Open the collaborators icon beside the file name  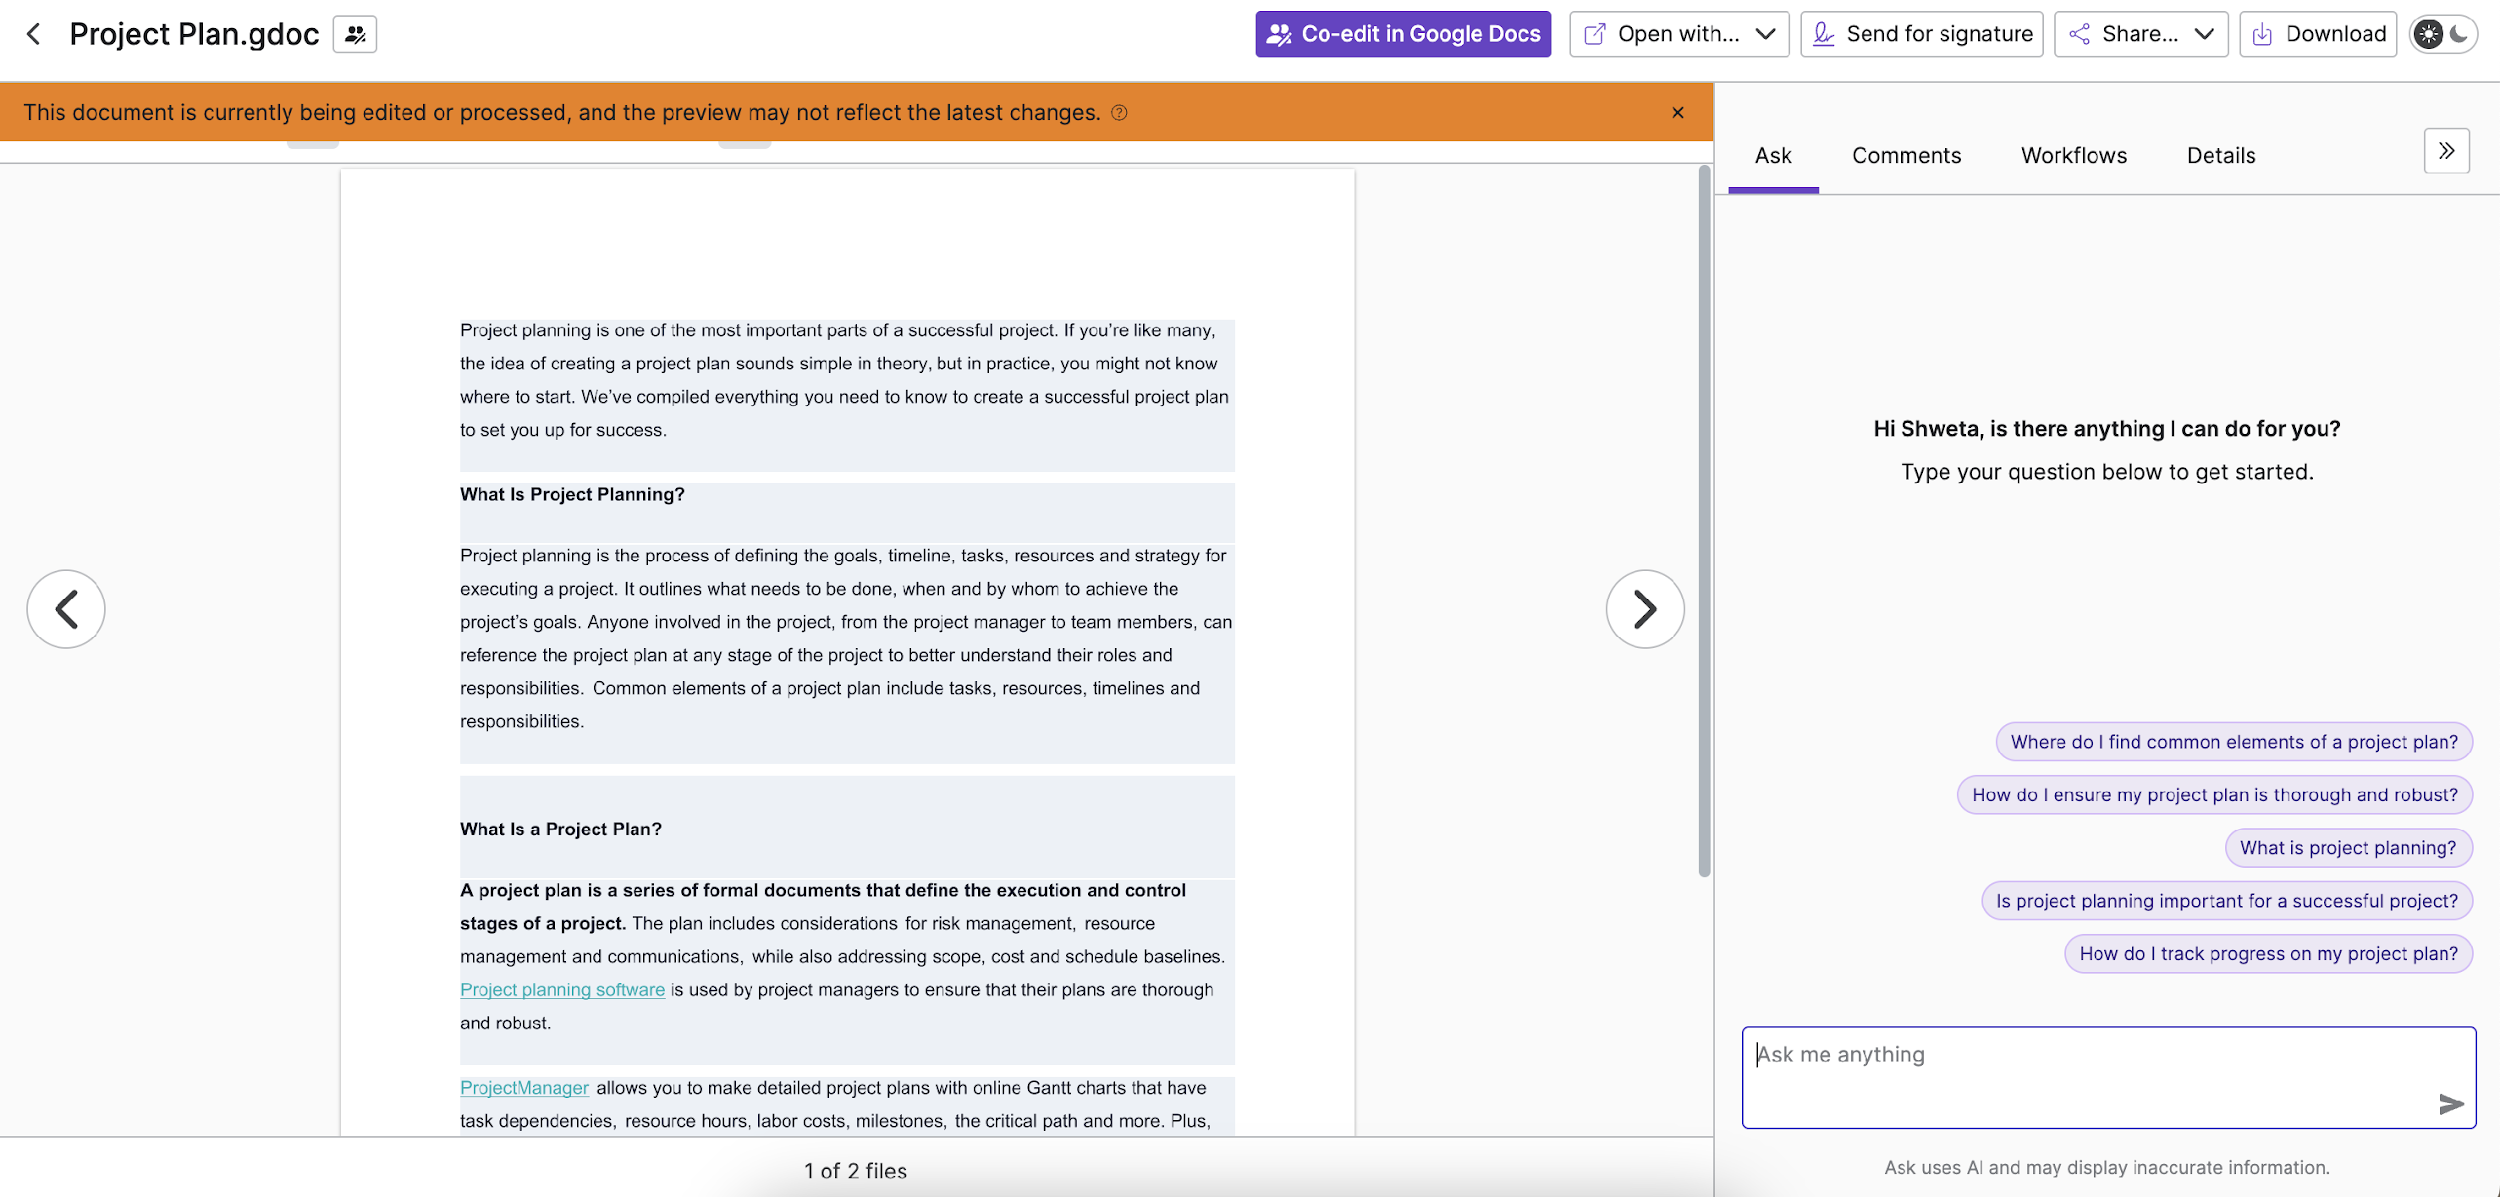[355, 34]
